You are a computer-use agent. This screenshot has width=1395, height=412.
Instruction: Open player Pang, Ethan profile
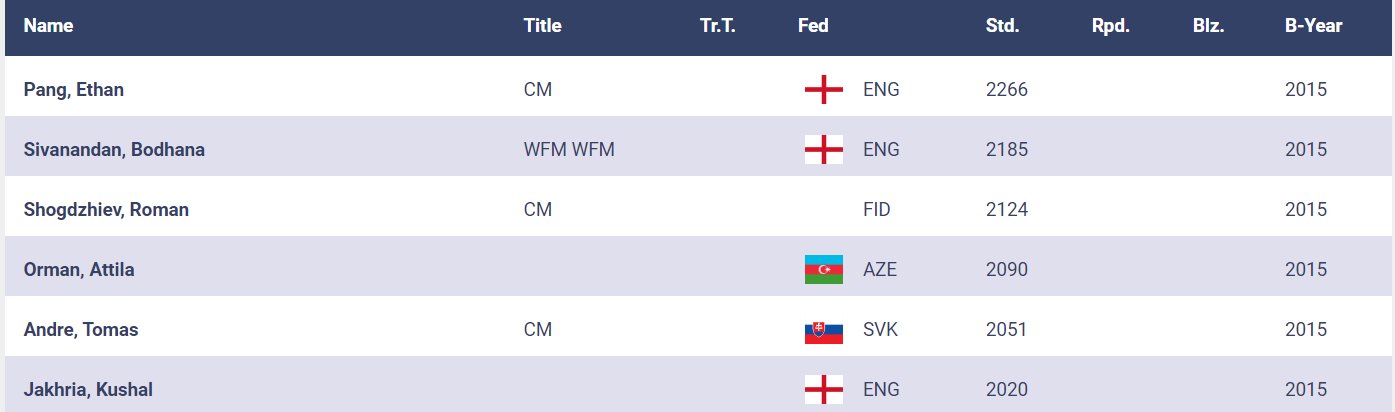73,90
